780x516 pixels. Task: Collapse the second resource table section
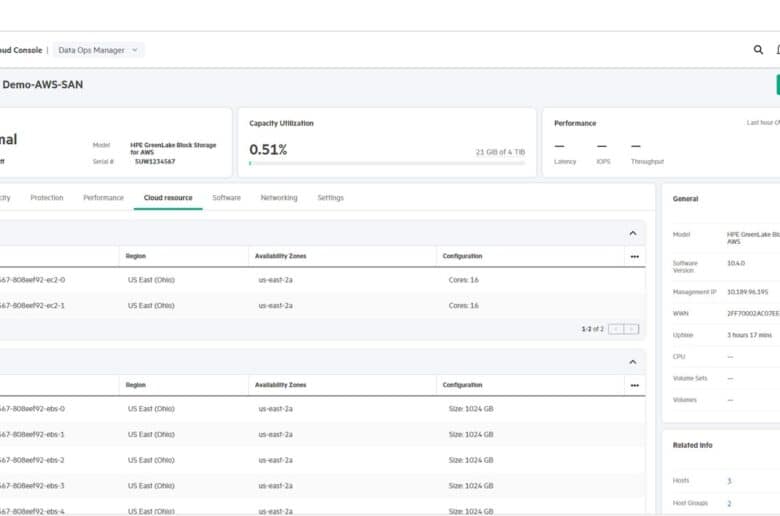tap(633, 362)
